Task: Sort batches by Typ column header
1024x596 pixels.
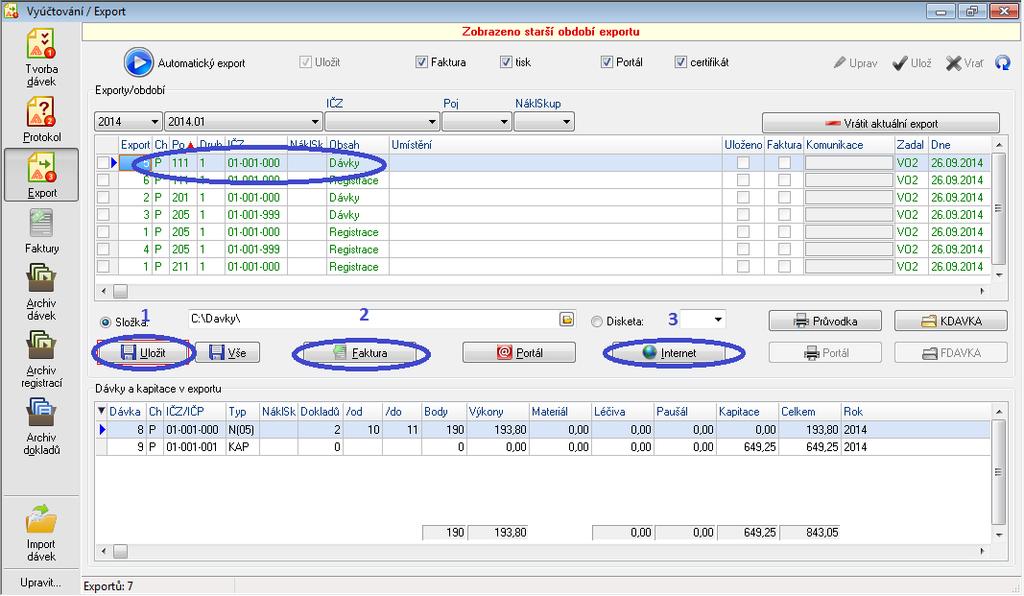Action: click(242, 411)
